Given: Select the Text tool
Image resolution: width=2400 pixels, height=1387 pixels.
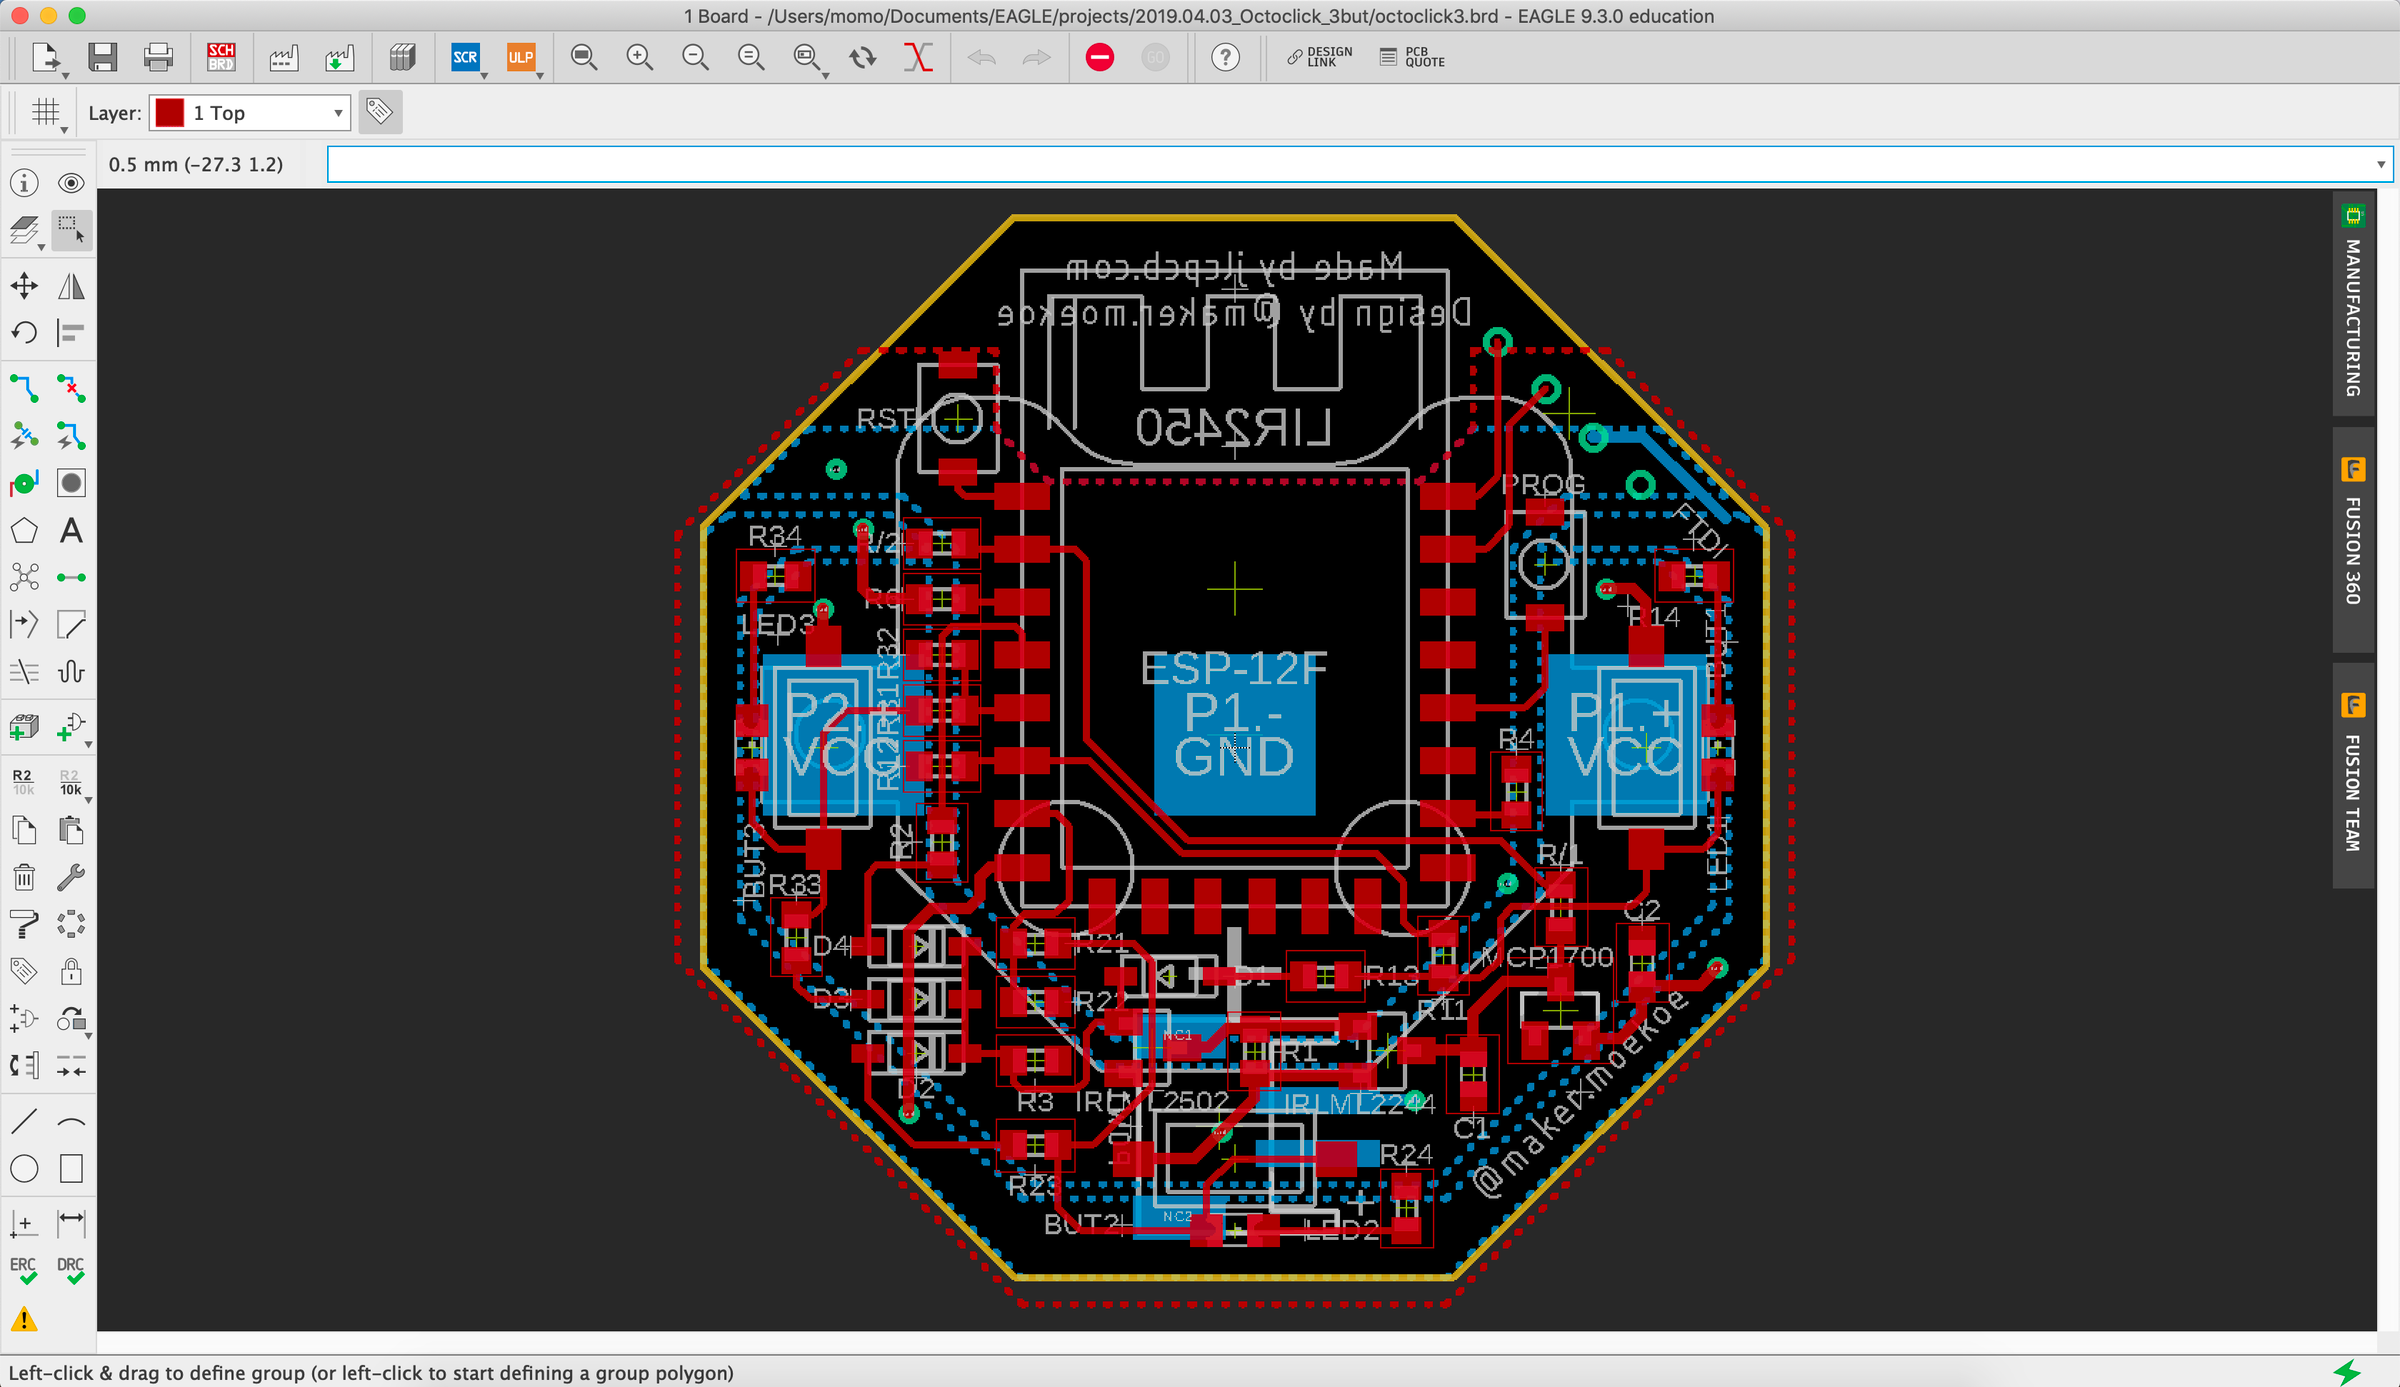Looking at the screenshot, I should pos(71,530).
